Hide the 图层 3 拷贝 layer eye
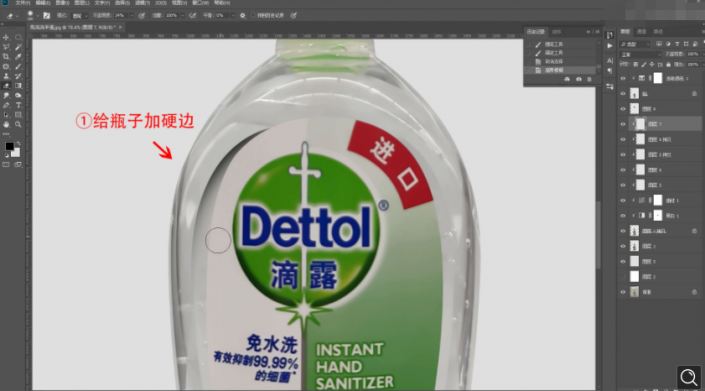This screenshot has width=705, height=391. [623, 155]
